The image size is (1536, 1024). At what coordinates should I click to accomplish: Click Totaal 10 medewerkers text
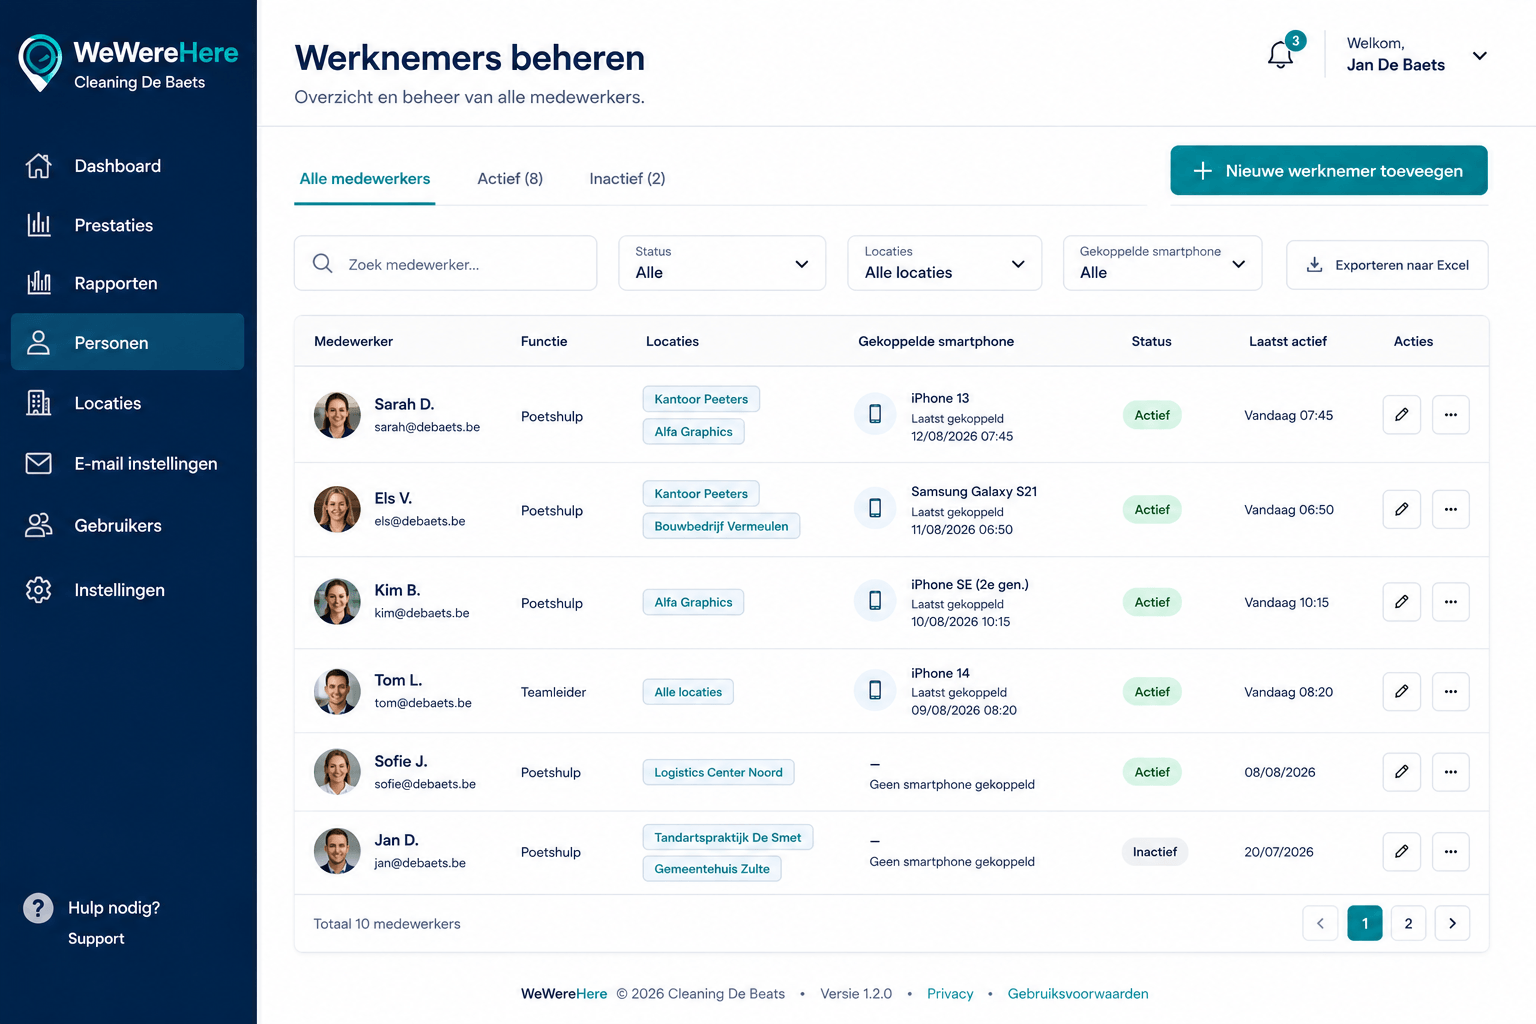pyautogui.click(x=387, y=924)
